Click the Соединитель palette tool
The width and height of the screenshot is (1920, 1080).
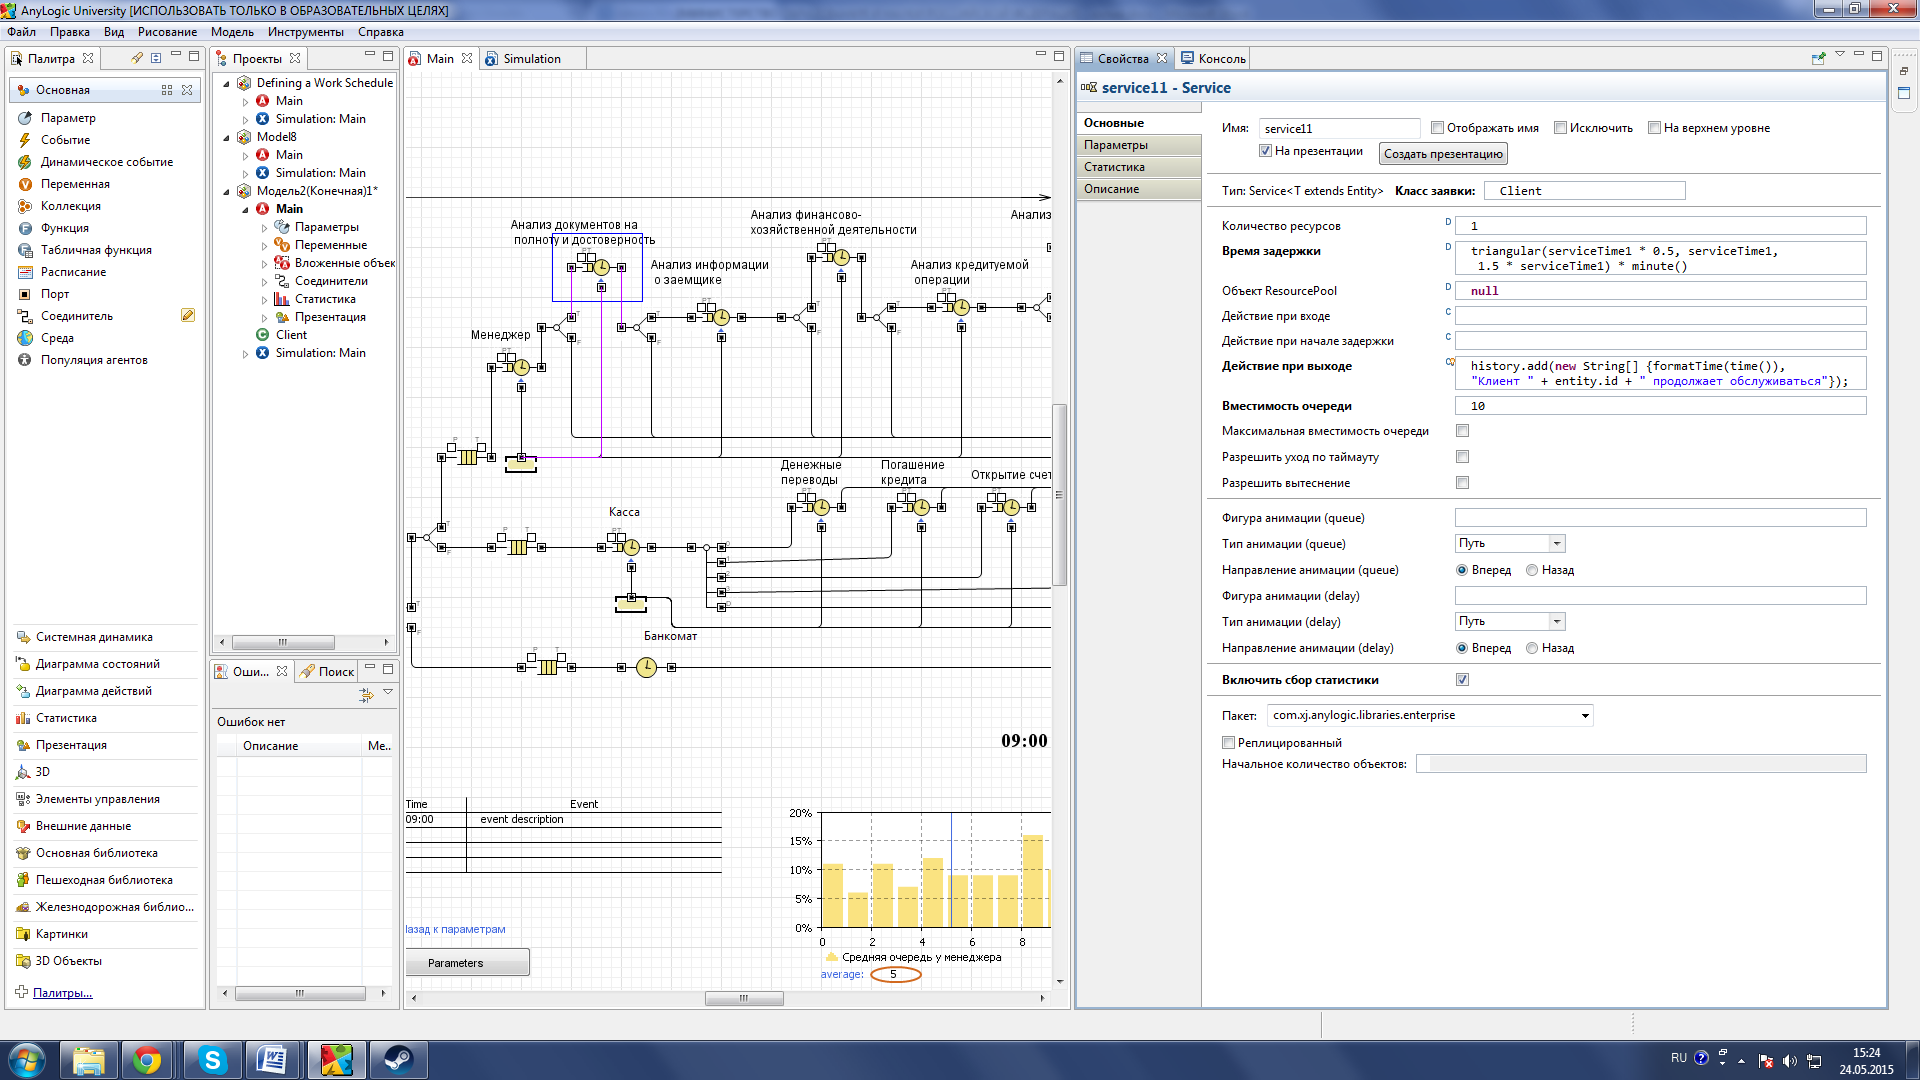pos(76,316)
